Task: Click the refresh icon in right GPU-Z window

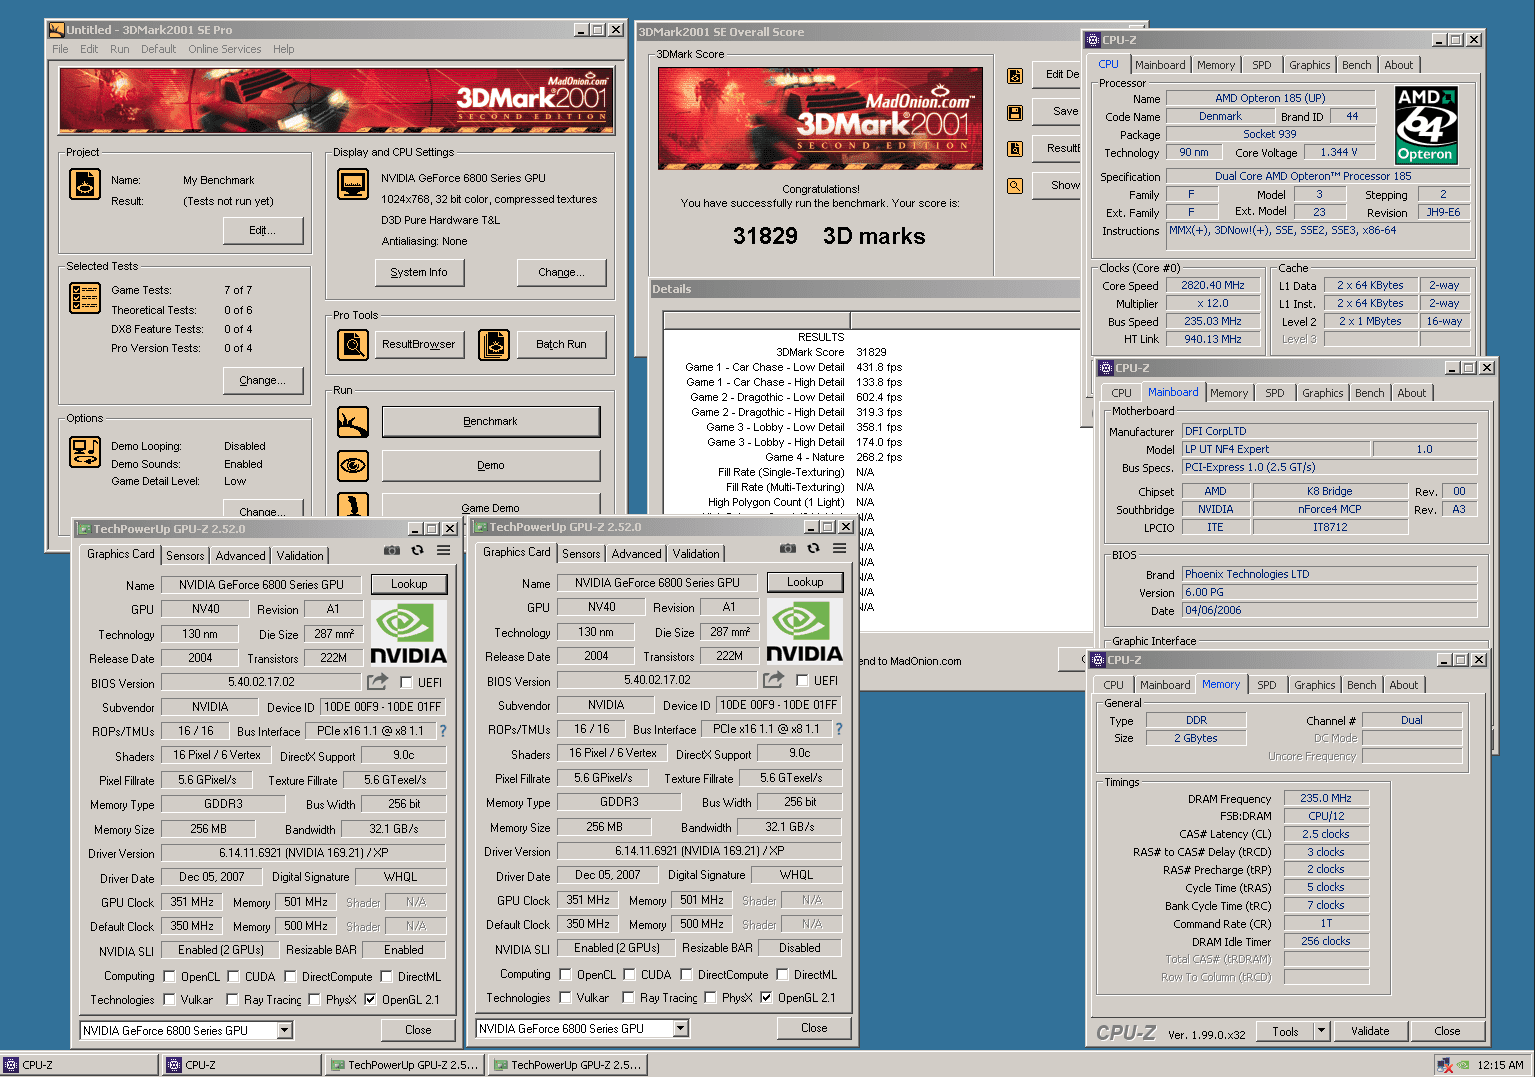Action: pos(813,548)
